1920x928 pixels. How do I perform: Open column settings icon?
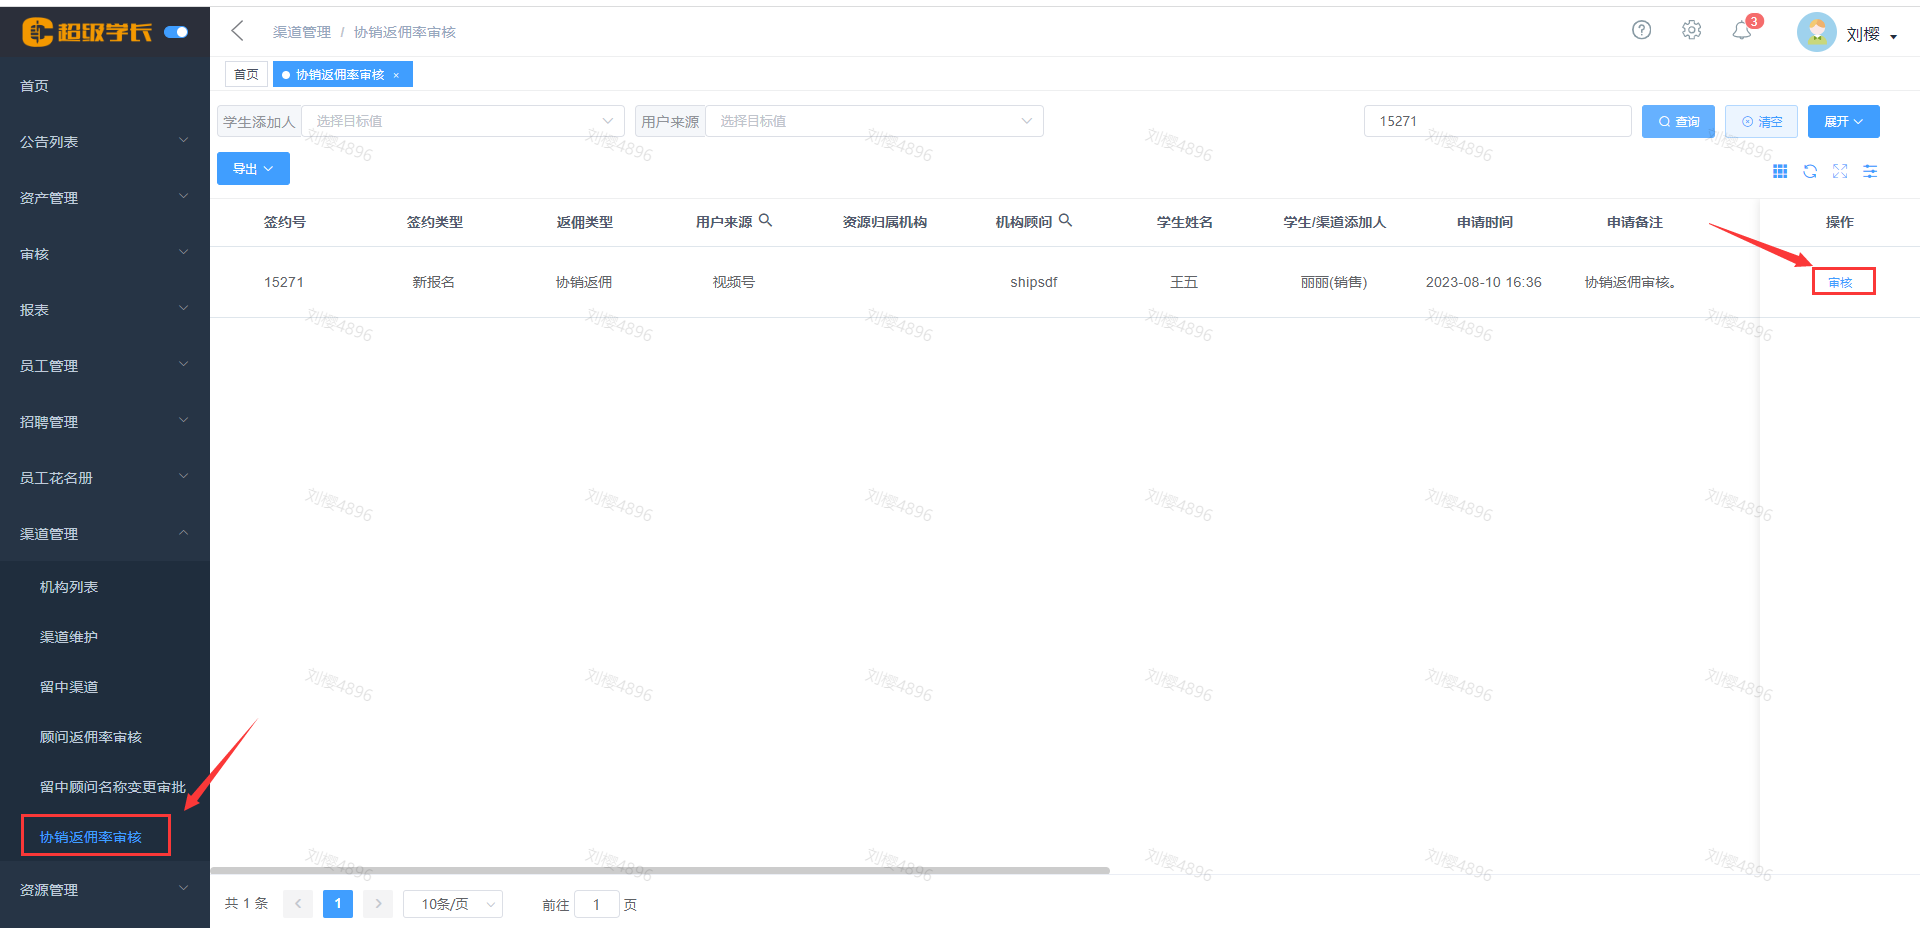pos(1870,172)
